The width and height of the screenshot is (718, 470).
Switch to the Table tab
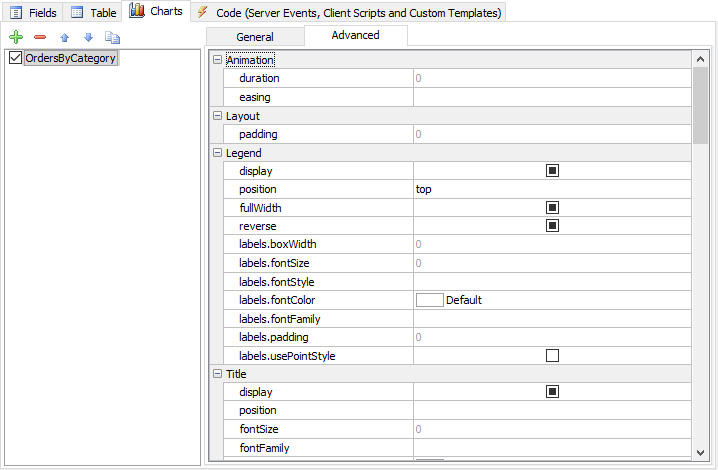[x=93, y=12]
